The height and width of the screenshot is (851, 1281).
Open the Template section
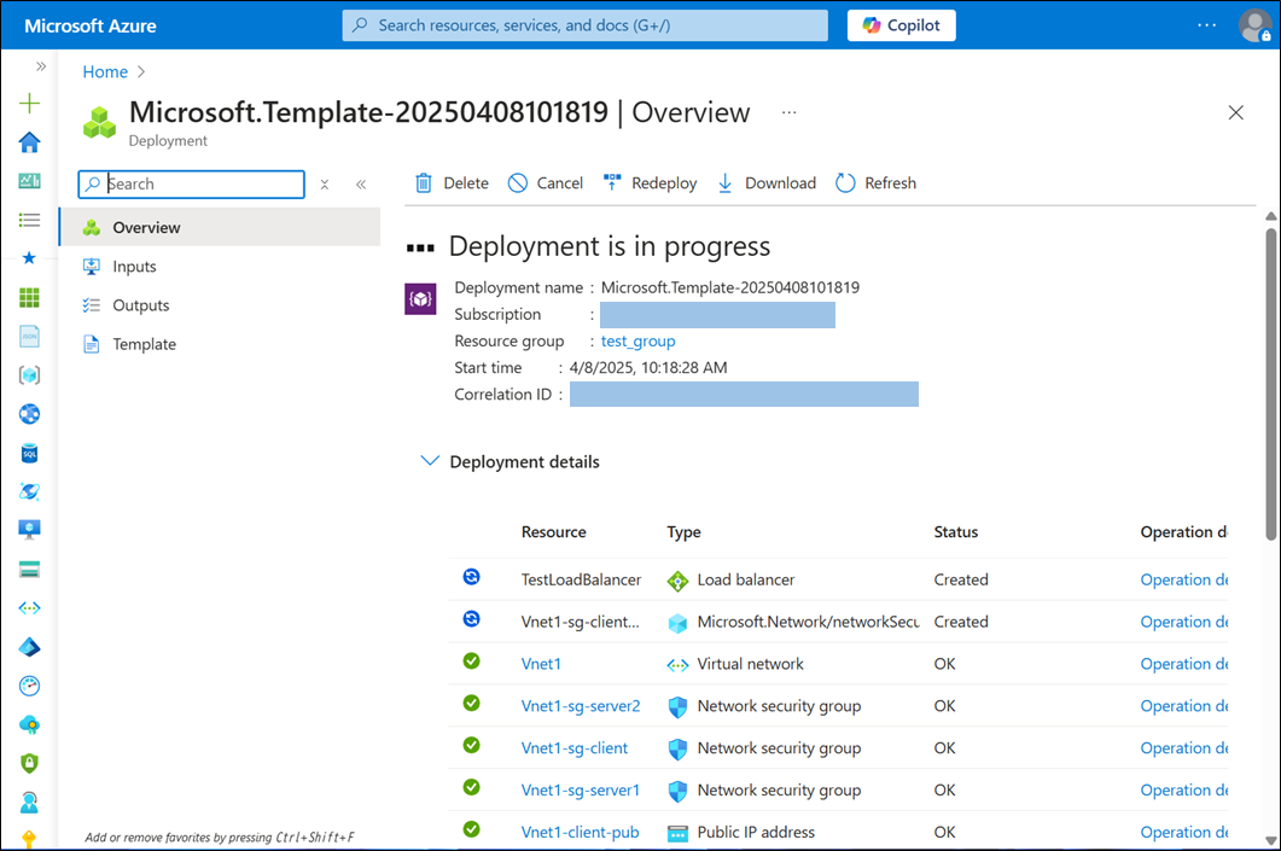[143, 343]
